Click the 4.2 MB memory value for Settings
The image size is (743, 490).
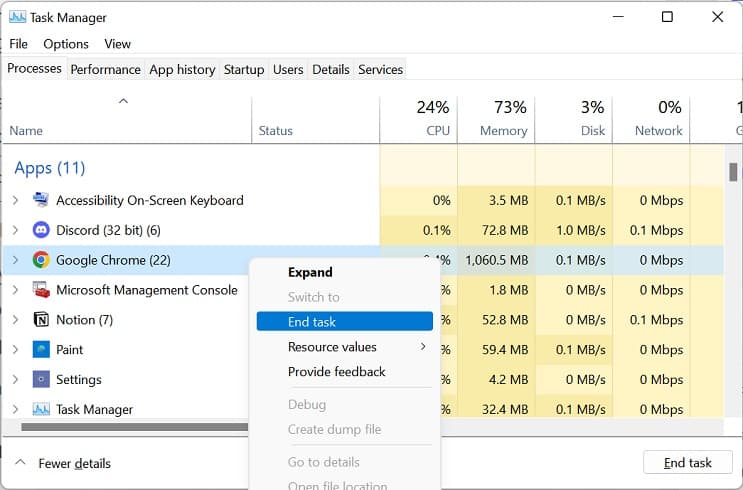click(508, 379)
